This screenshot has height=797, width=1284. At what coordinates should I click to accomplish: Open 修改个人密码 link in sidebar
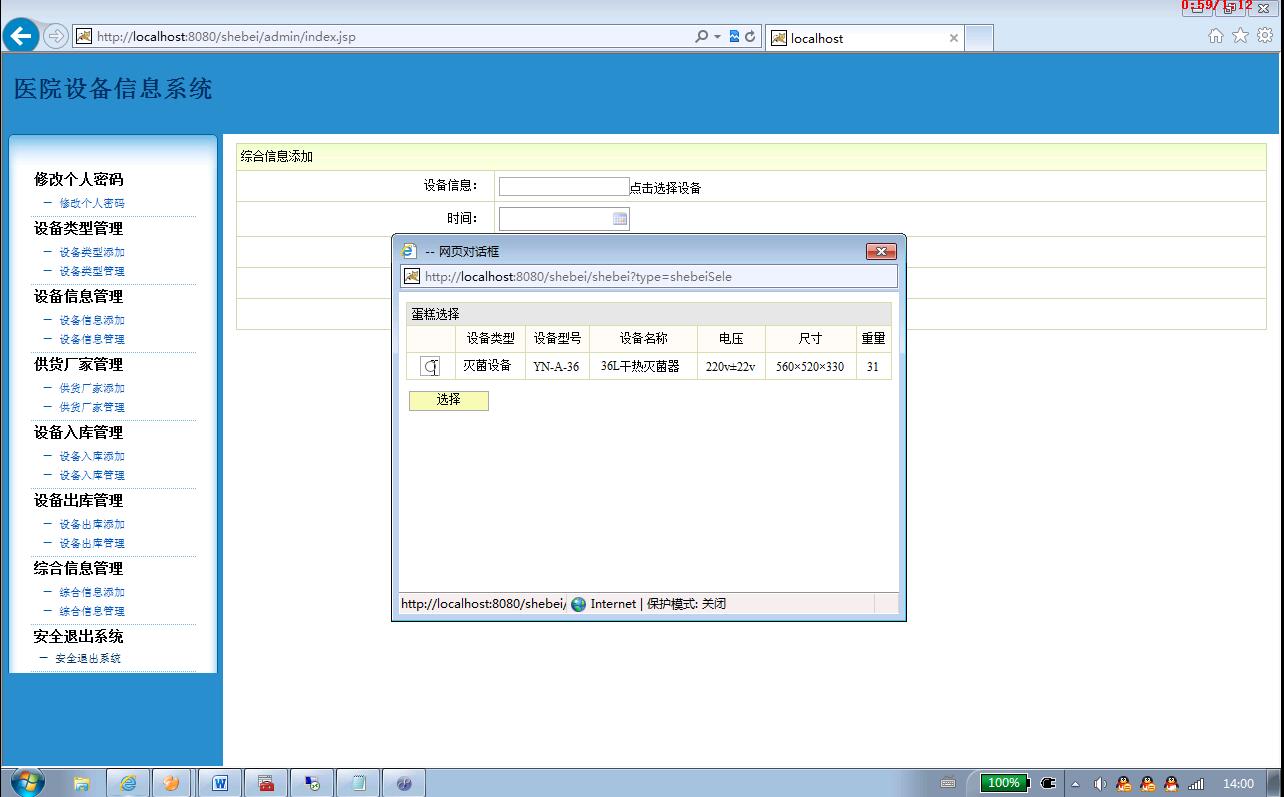coord(92,203)
